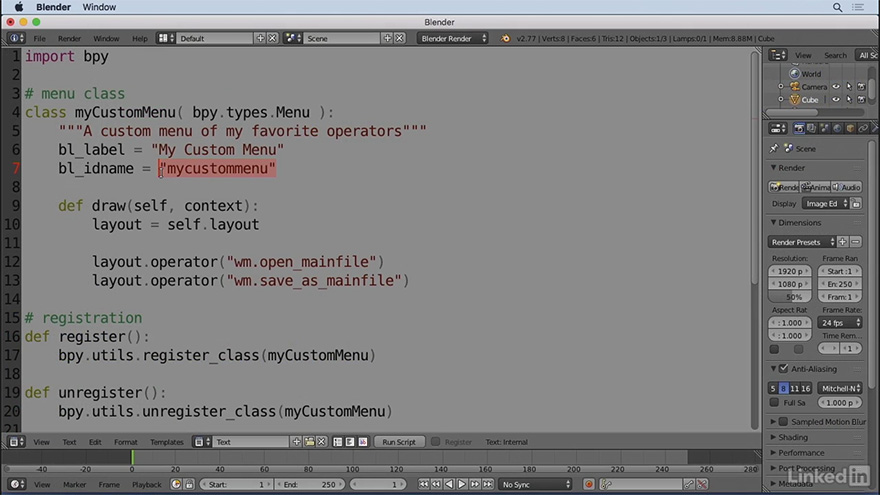
Task: Open the properties editor type selector
Action: (x=778, y=129)
